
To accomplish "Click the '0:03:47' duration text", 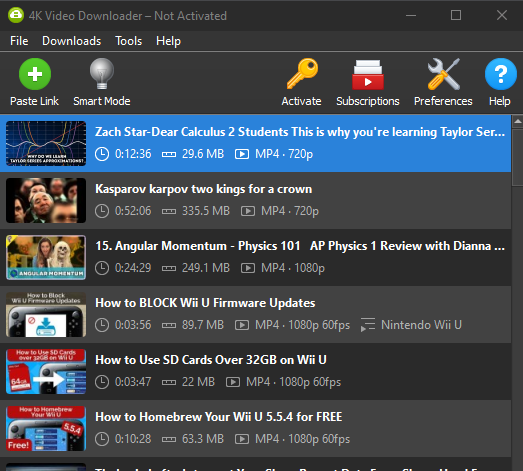I will tap(133, 382).
